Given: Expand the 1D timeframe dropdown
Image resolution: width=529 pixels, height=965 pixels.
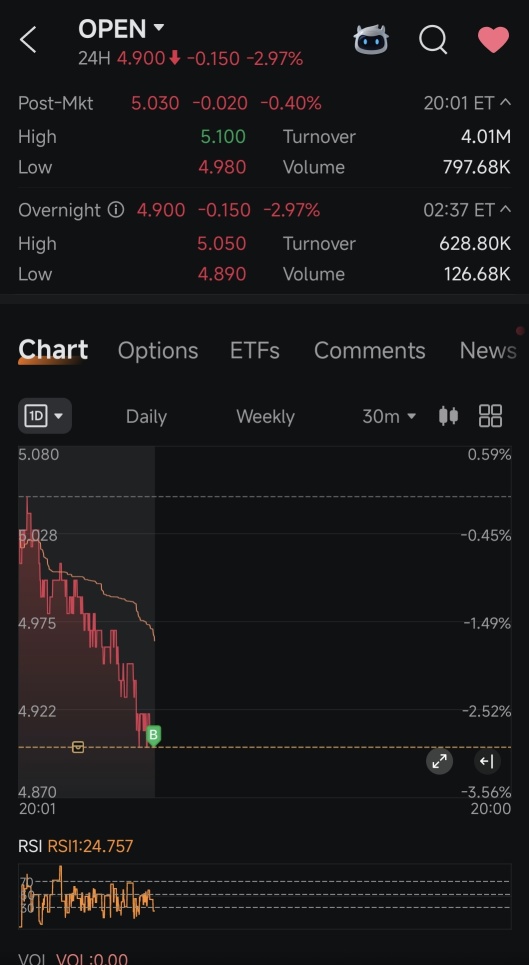Looking at the screenshot, I should [45, 416].
